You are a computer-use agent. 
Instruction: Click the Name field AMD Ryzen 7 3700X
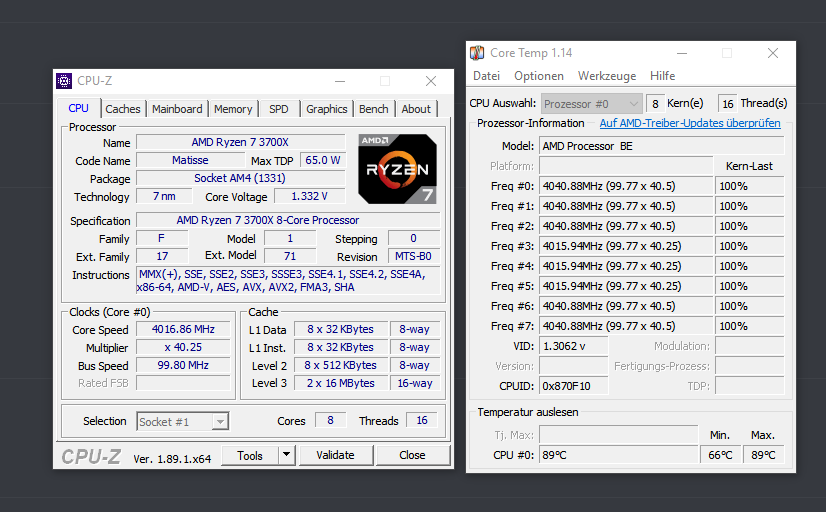coord(240,142)
